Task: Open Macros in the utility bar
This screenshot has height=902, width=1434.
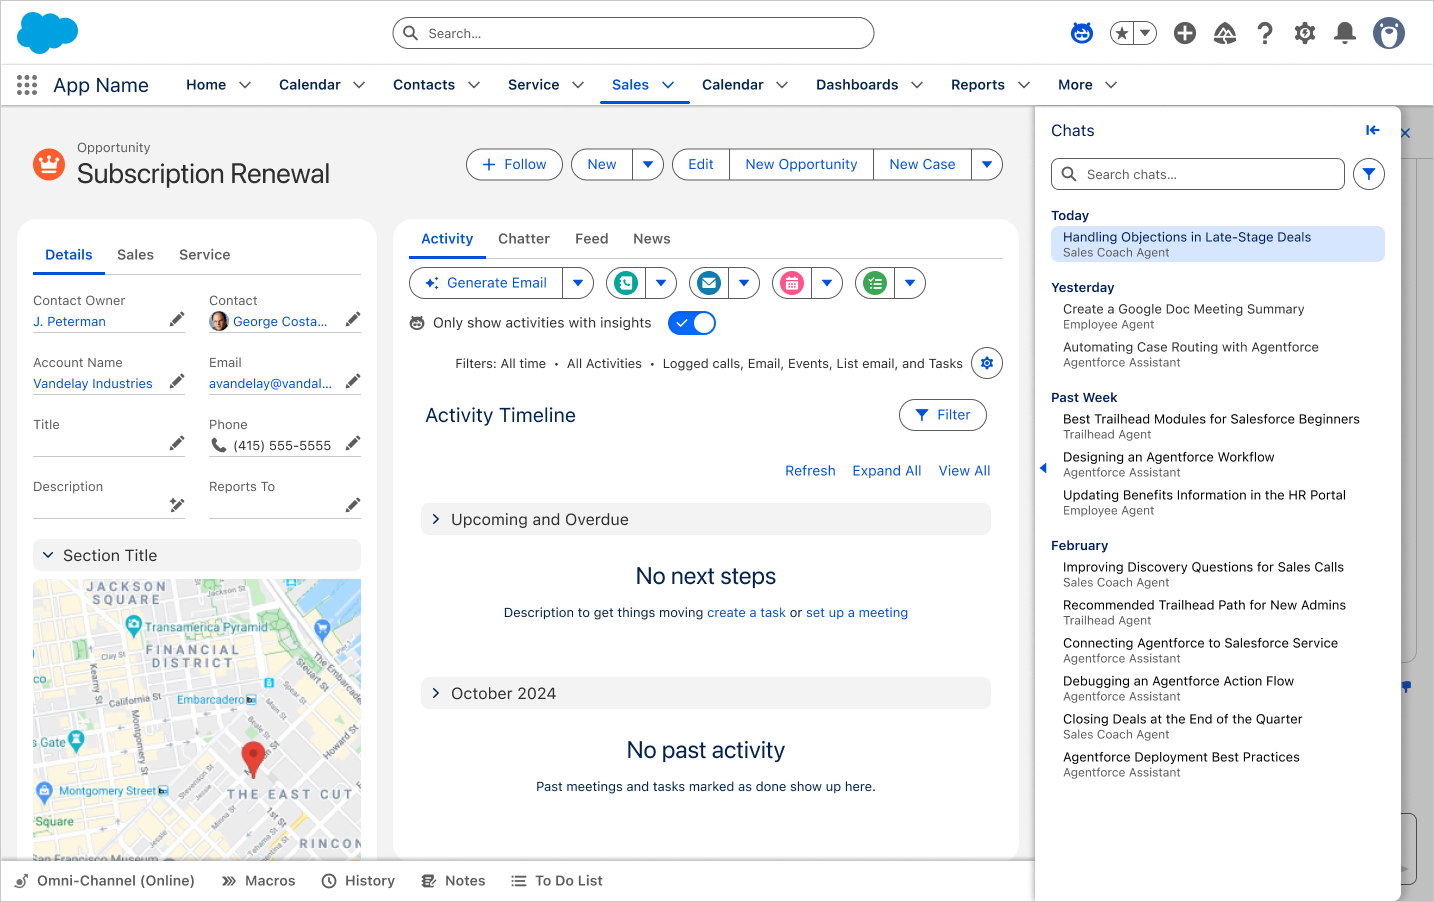Action: [258, 881]
